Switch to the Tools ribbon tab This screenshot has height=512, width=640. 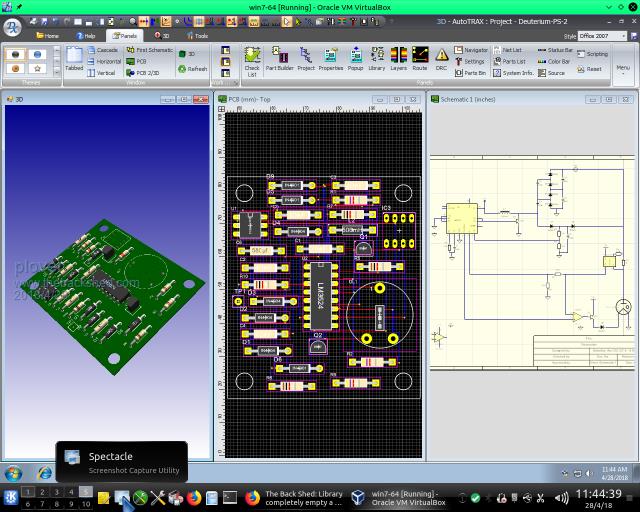pyautogui.click(x=197, y=35)
